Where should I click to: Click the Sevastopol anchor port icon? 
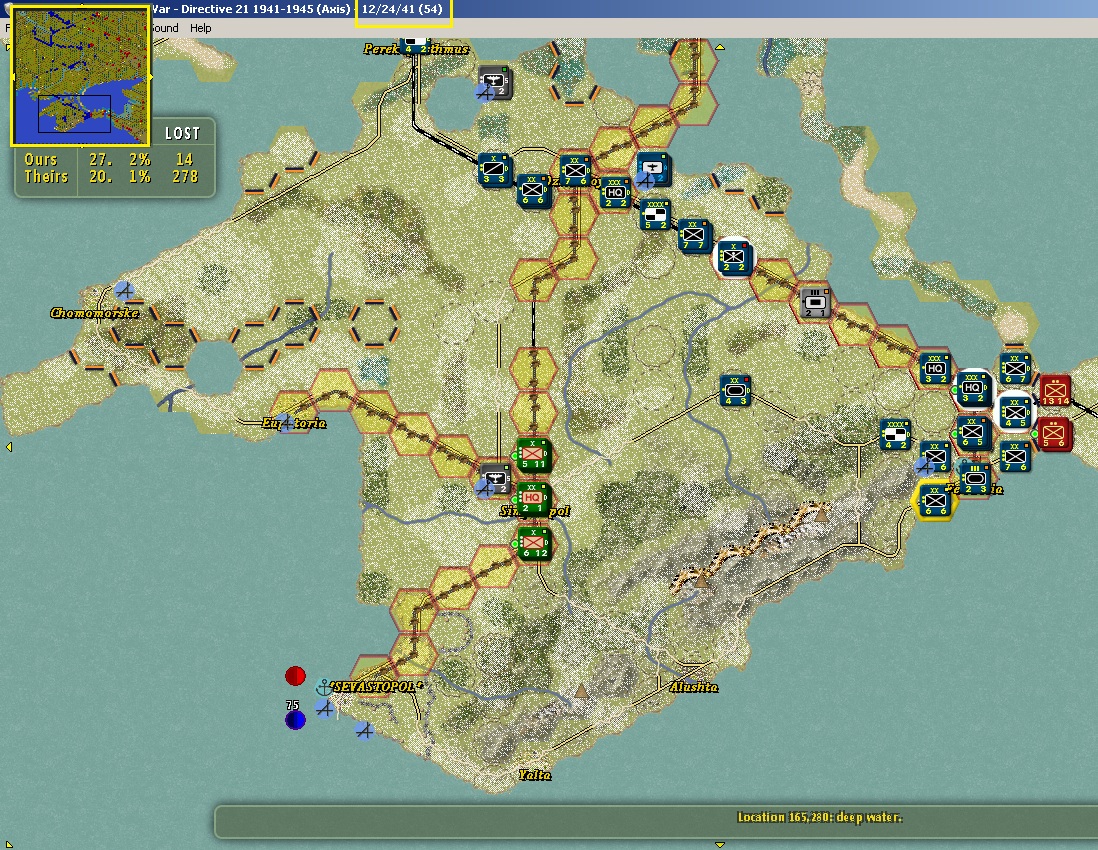pos(323,687)
